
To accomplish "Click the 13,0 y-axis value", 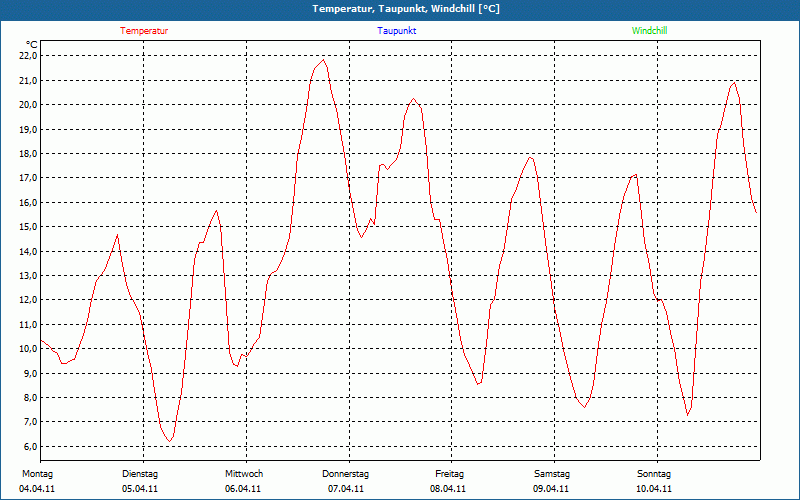I will (x=28, y=276).
